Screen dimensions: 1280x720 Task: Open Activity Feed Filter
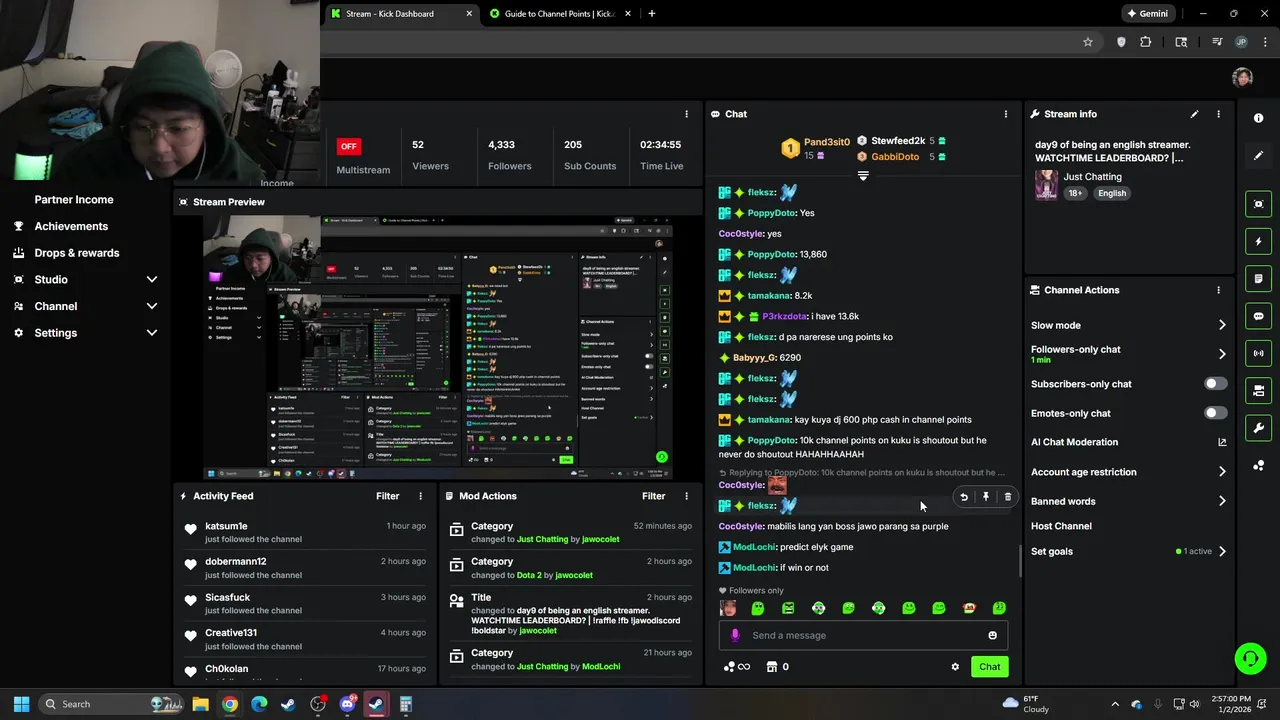(x=388, y=496)
